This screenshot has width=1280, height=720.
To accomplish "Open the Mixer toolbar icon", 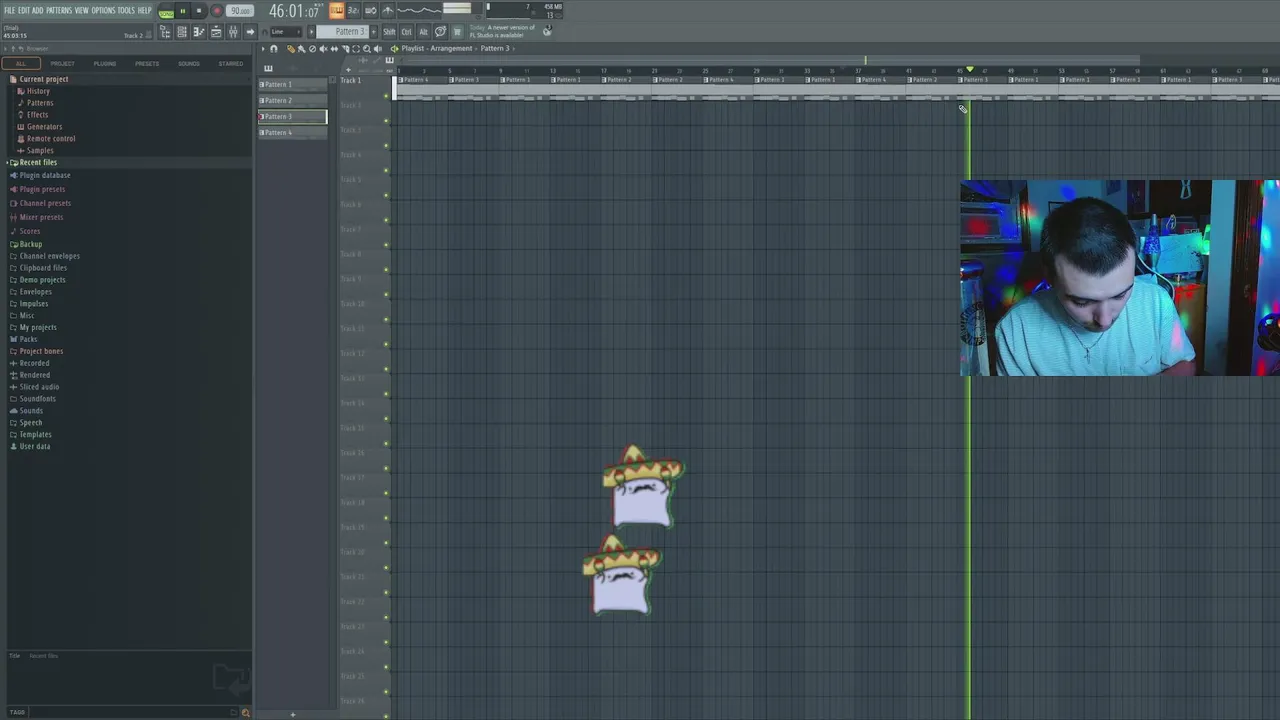I will (233, 32).
